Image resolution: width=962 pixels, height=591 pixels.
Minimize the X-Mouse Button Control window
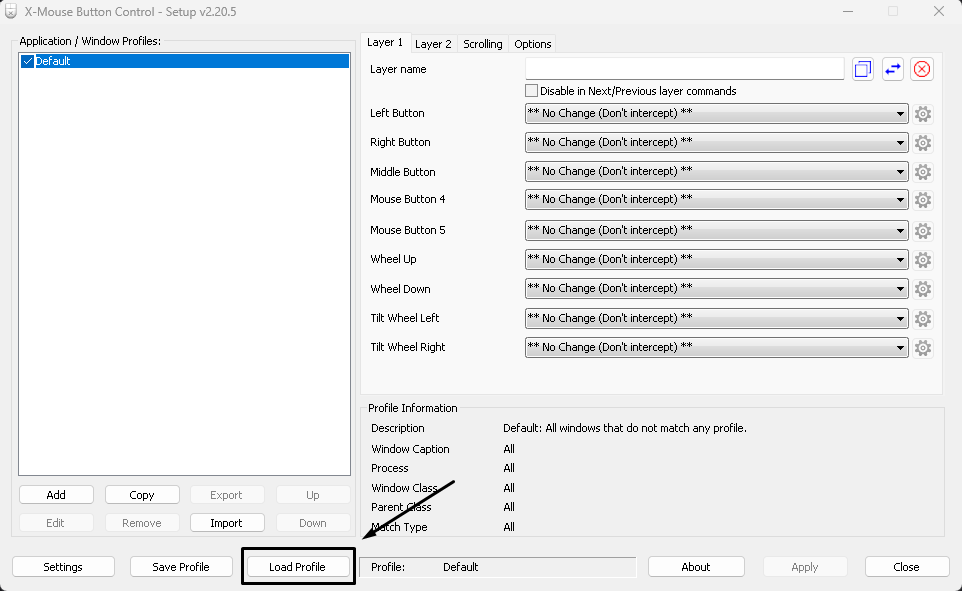pos(848,11)
